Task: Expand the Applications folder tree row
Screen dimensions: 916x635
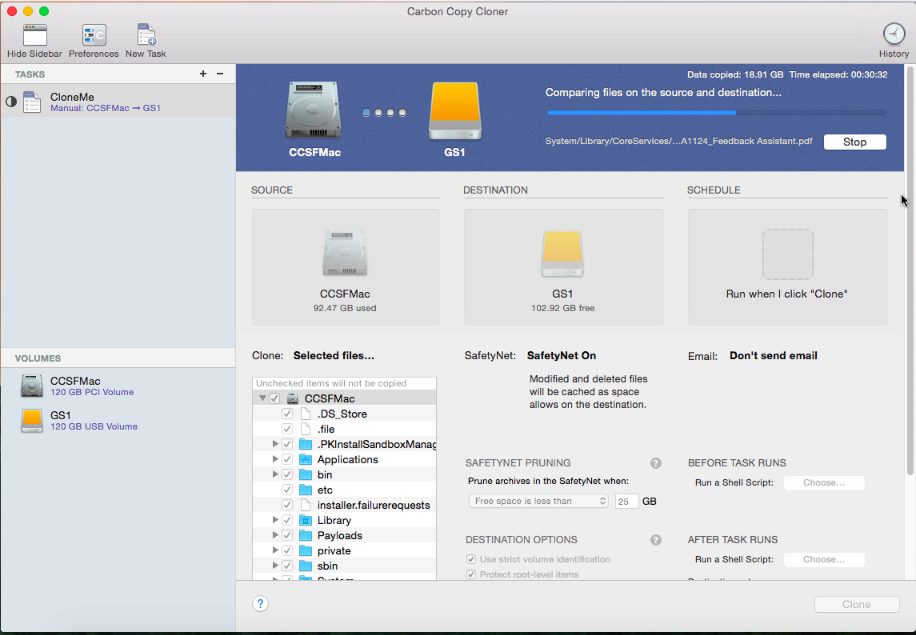Action: point(275,460)
